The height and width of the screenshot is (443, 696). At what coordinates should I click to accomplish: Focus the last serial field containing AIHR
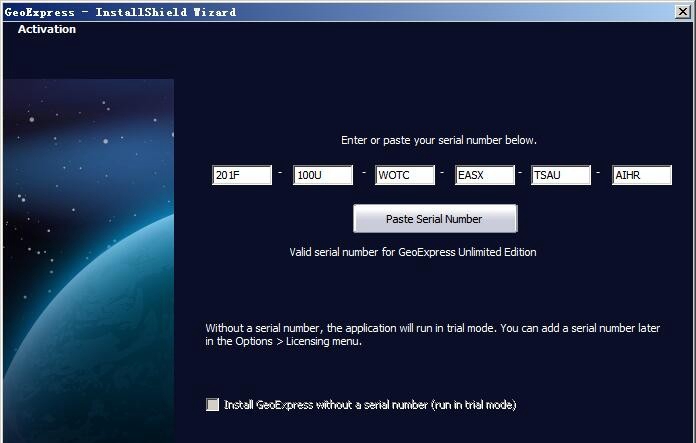(x=642, y=175)
